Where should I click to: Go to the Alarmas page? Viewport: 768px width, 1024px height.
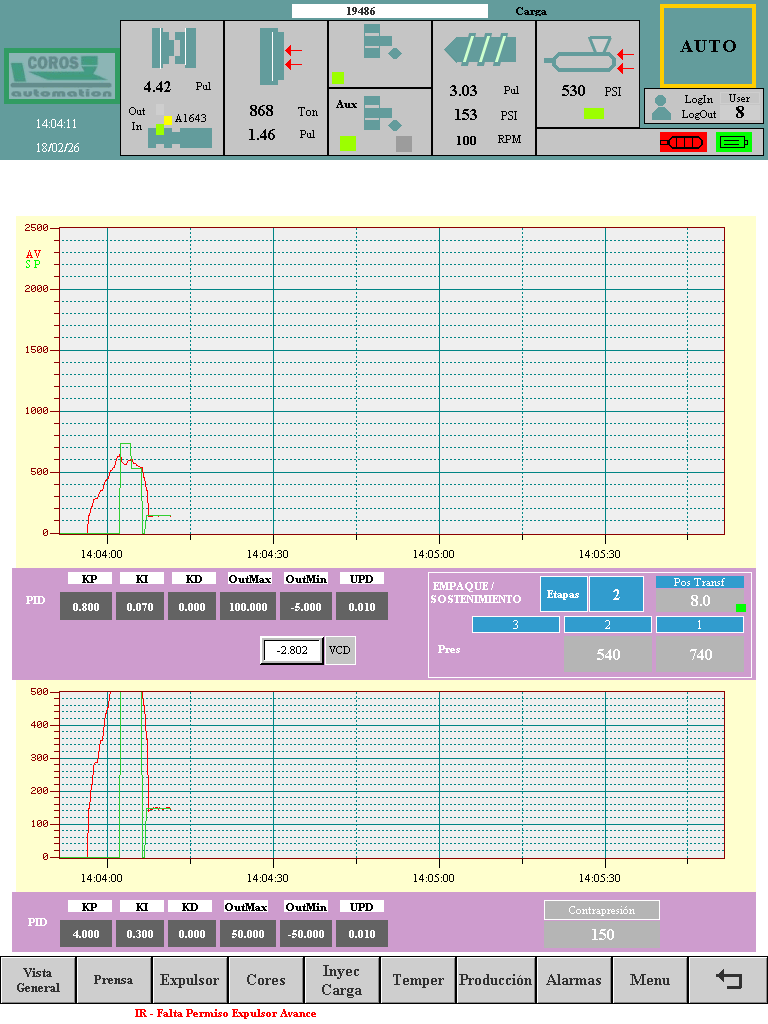(573, 980)
